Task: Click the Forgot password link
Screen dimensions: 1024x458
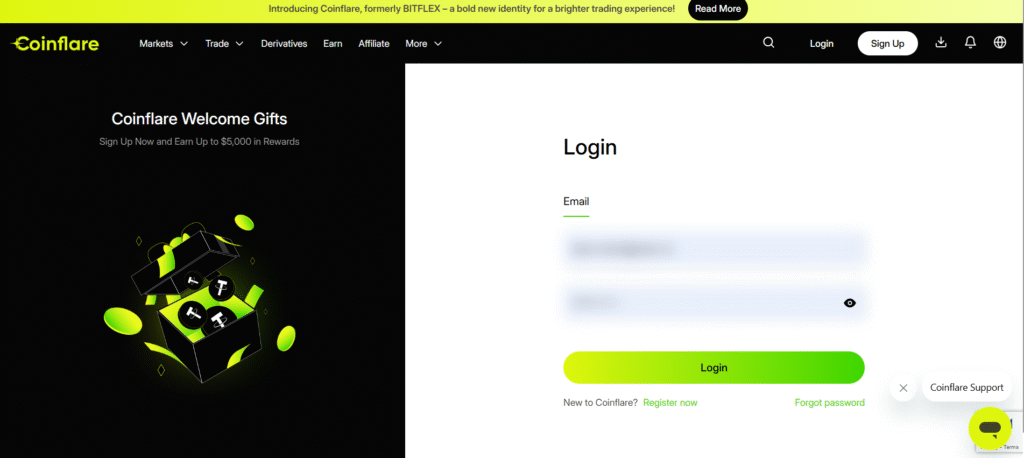Action: pos(829,403)
